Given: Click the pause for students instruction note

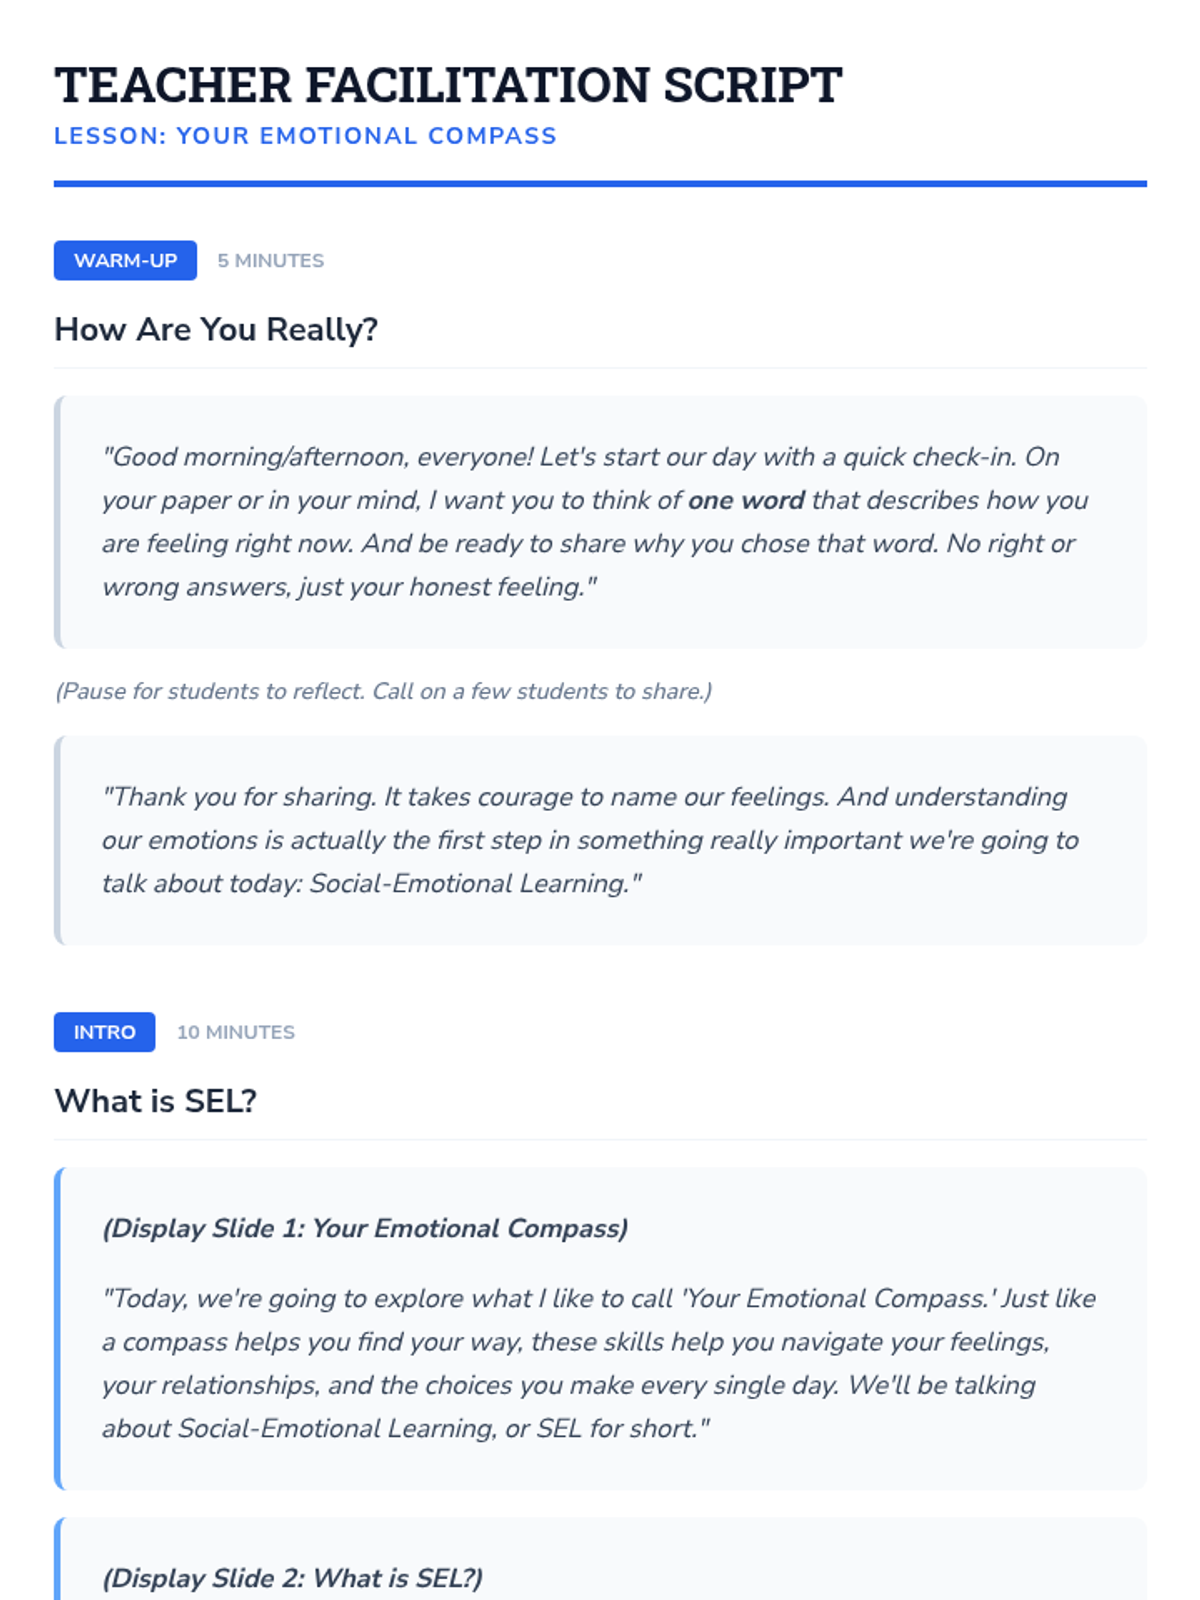Looking at the screenshot, I should click(383, 691).
